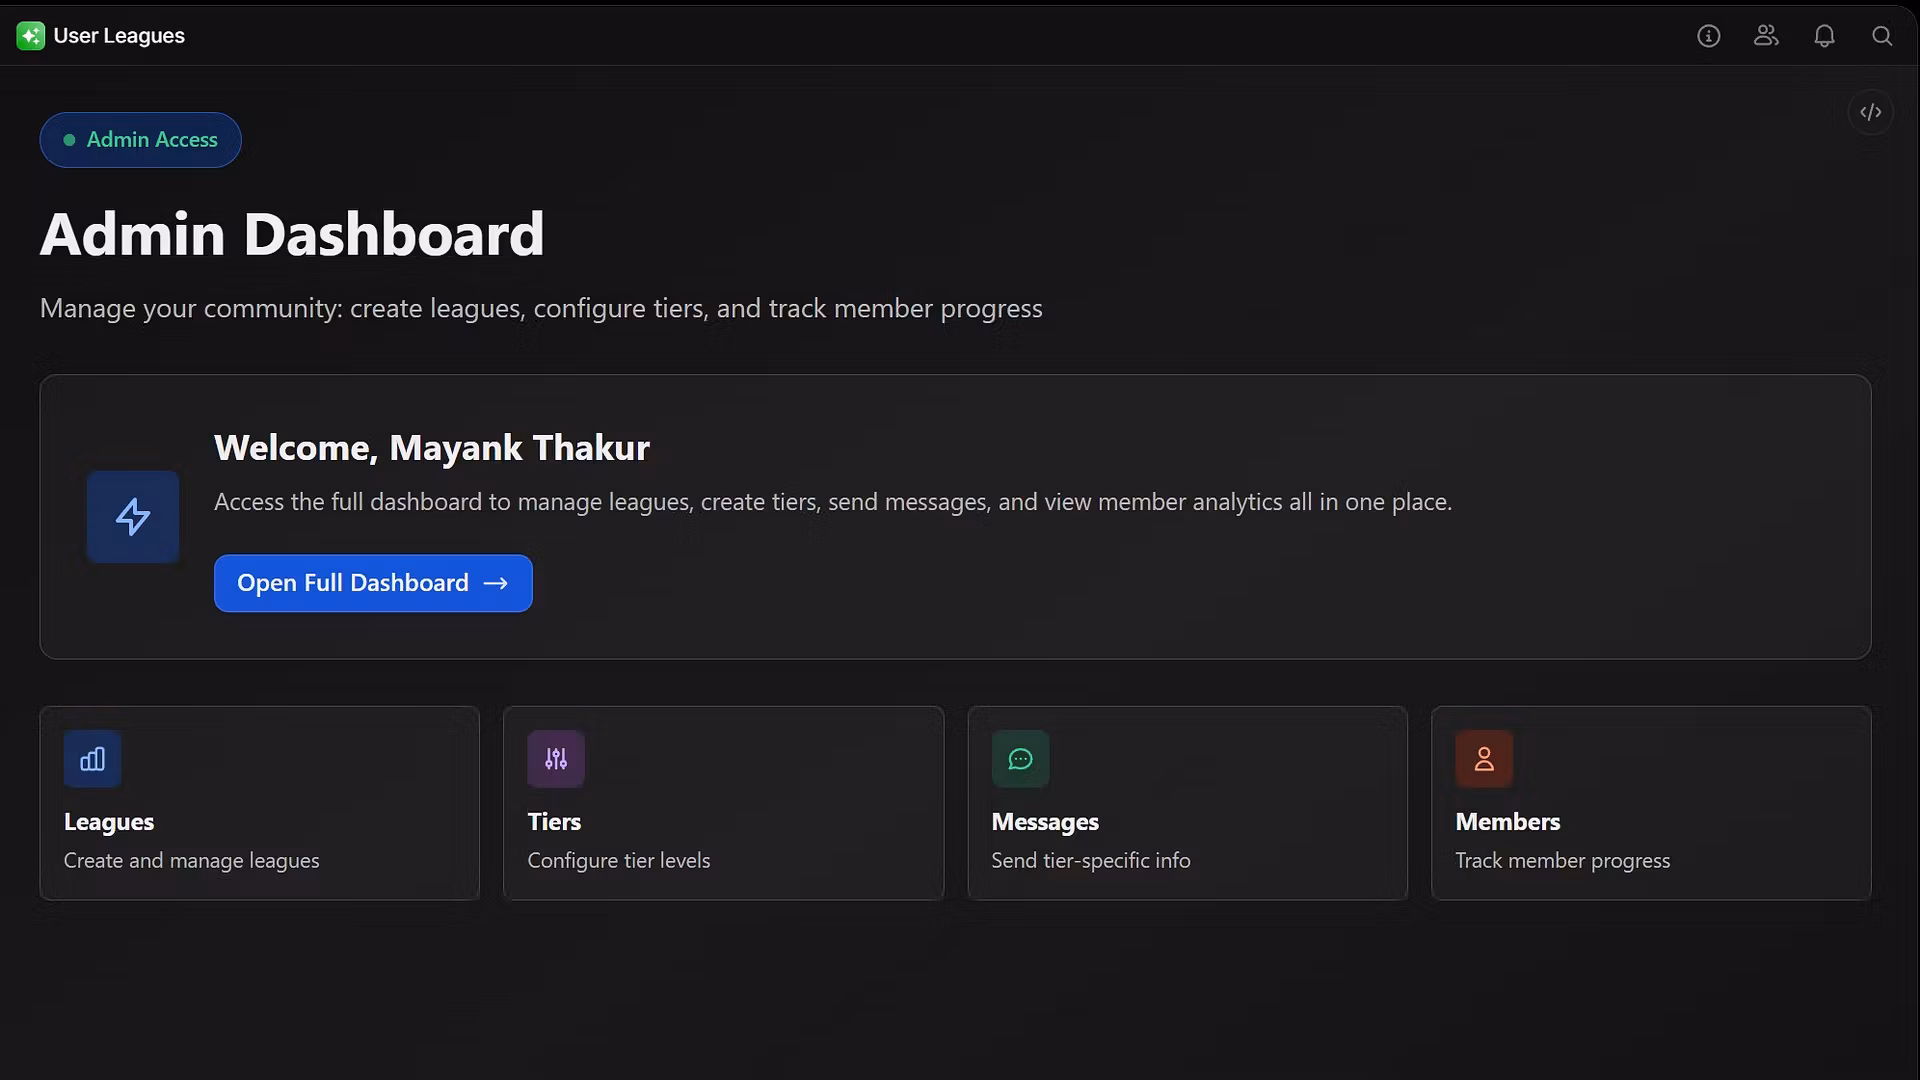Click the Leagues bar chart icon

coord(92,759)
